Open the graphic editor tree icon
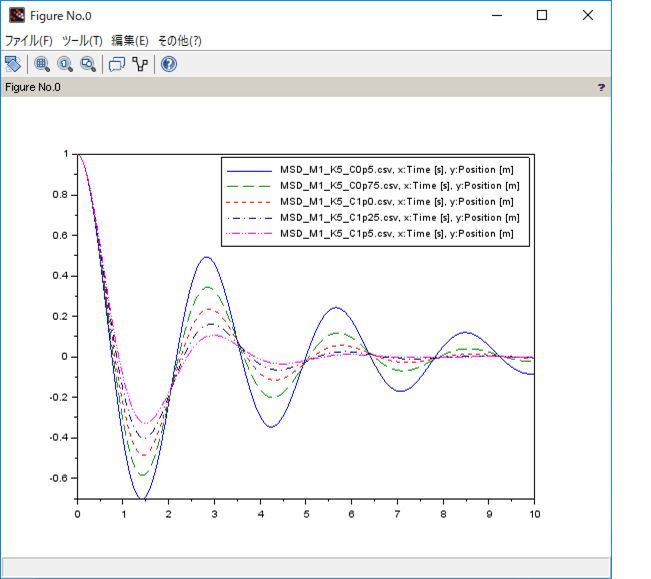Image resolution: width=651 pixels, height=579 pixels. [x=140, y=64]
